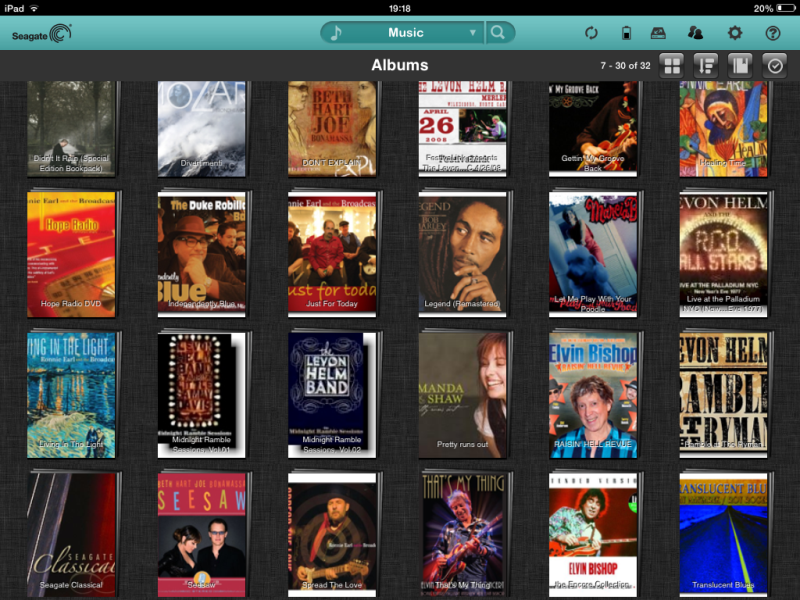Image resolution: width=800 pixels, height=600 pixels.
Task: Click the 7 - 30 of 32 counter
Action: click(625, 66)
